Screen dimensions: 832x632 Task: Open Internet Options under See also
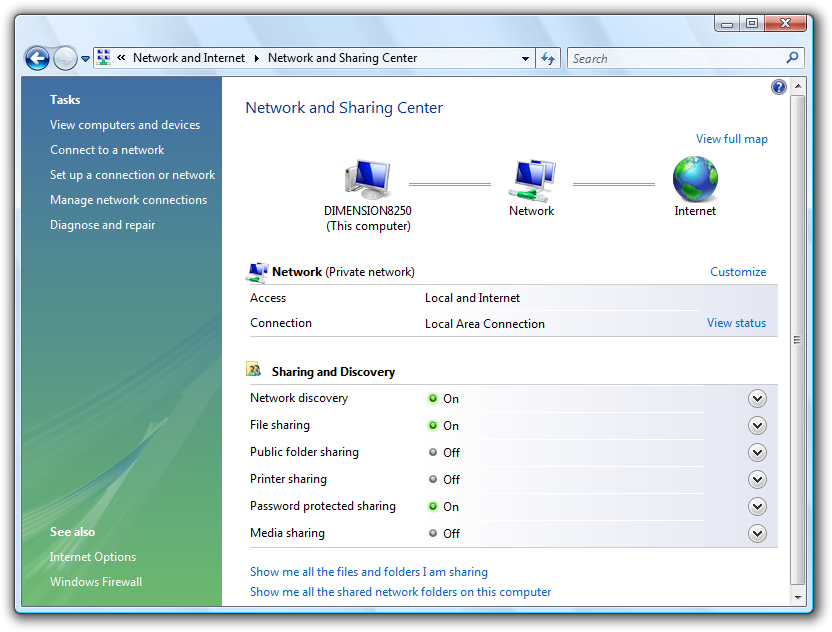[x=93, y=557]
